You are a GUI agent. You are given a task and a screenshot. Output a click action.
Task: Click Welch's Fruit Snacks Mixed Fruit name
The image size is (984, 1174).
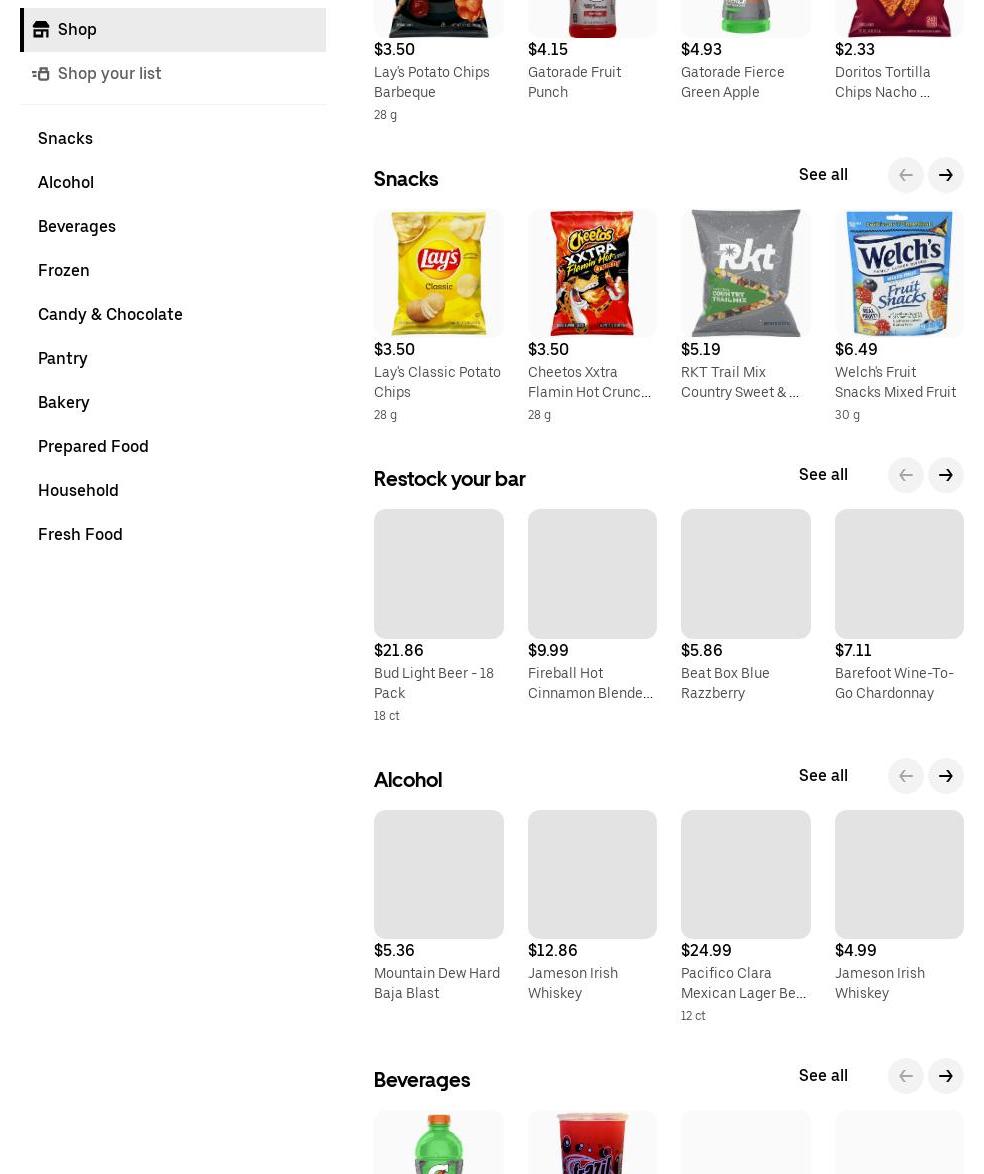tap(896, 382)
